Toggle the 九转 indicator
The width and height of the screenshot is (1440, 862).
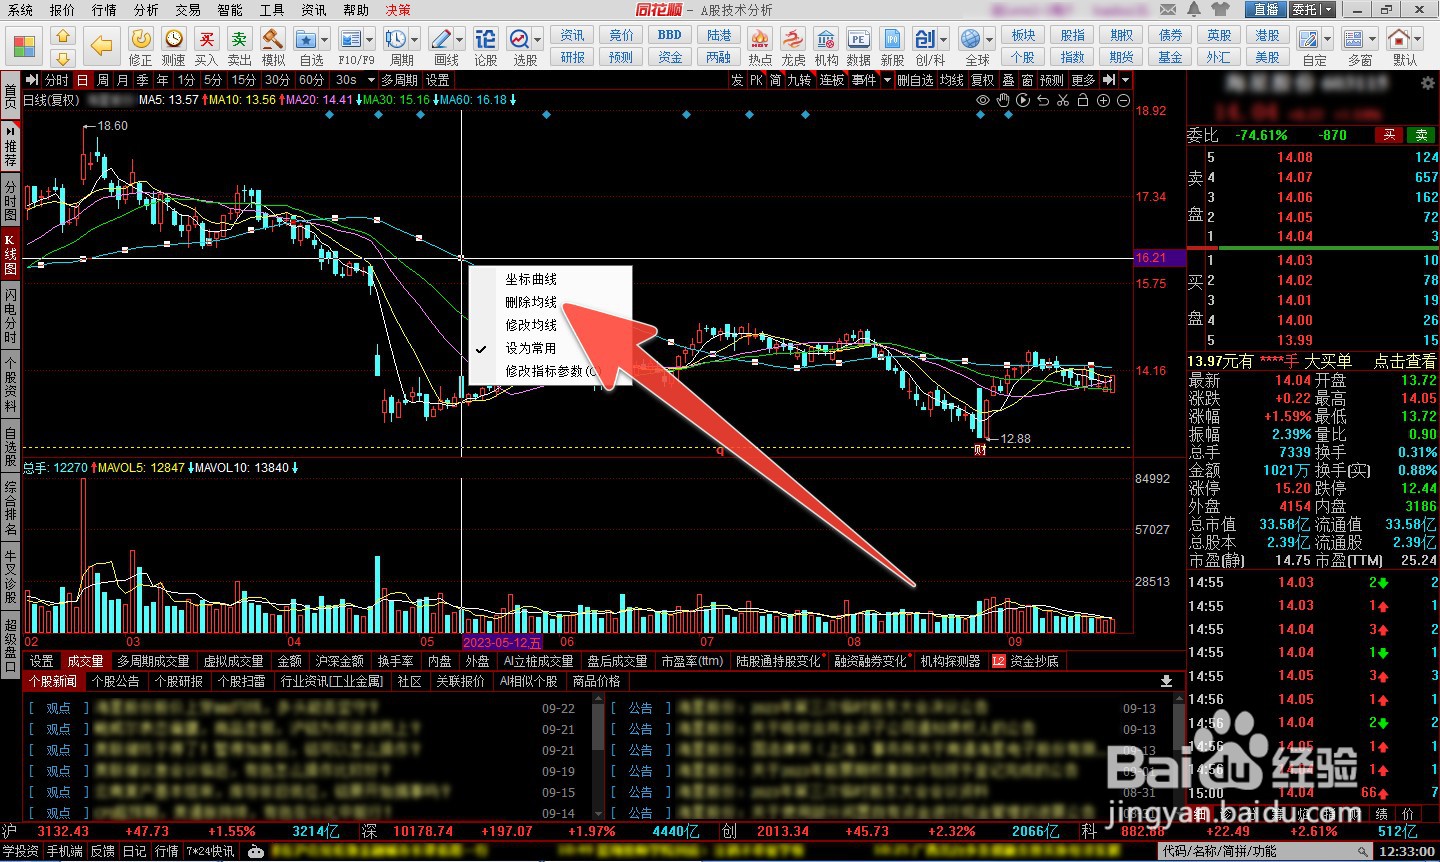pyautogui.click(x=798, y=80)
